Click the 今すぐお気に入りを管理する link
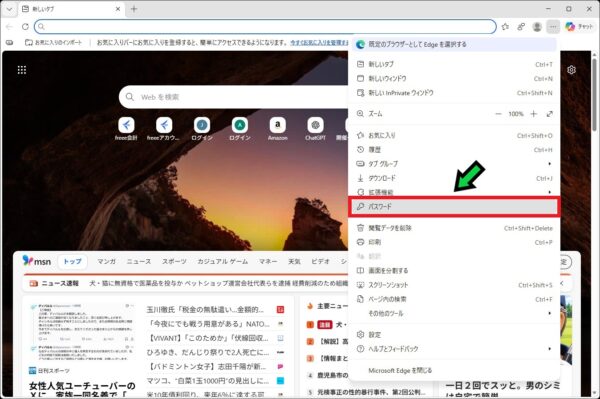This screenshot has width=600, height=399. click(319, 42)
